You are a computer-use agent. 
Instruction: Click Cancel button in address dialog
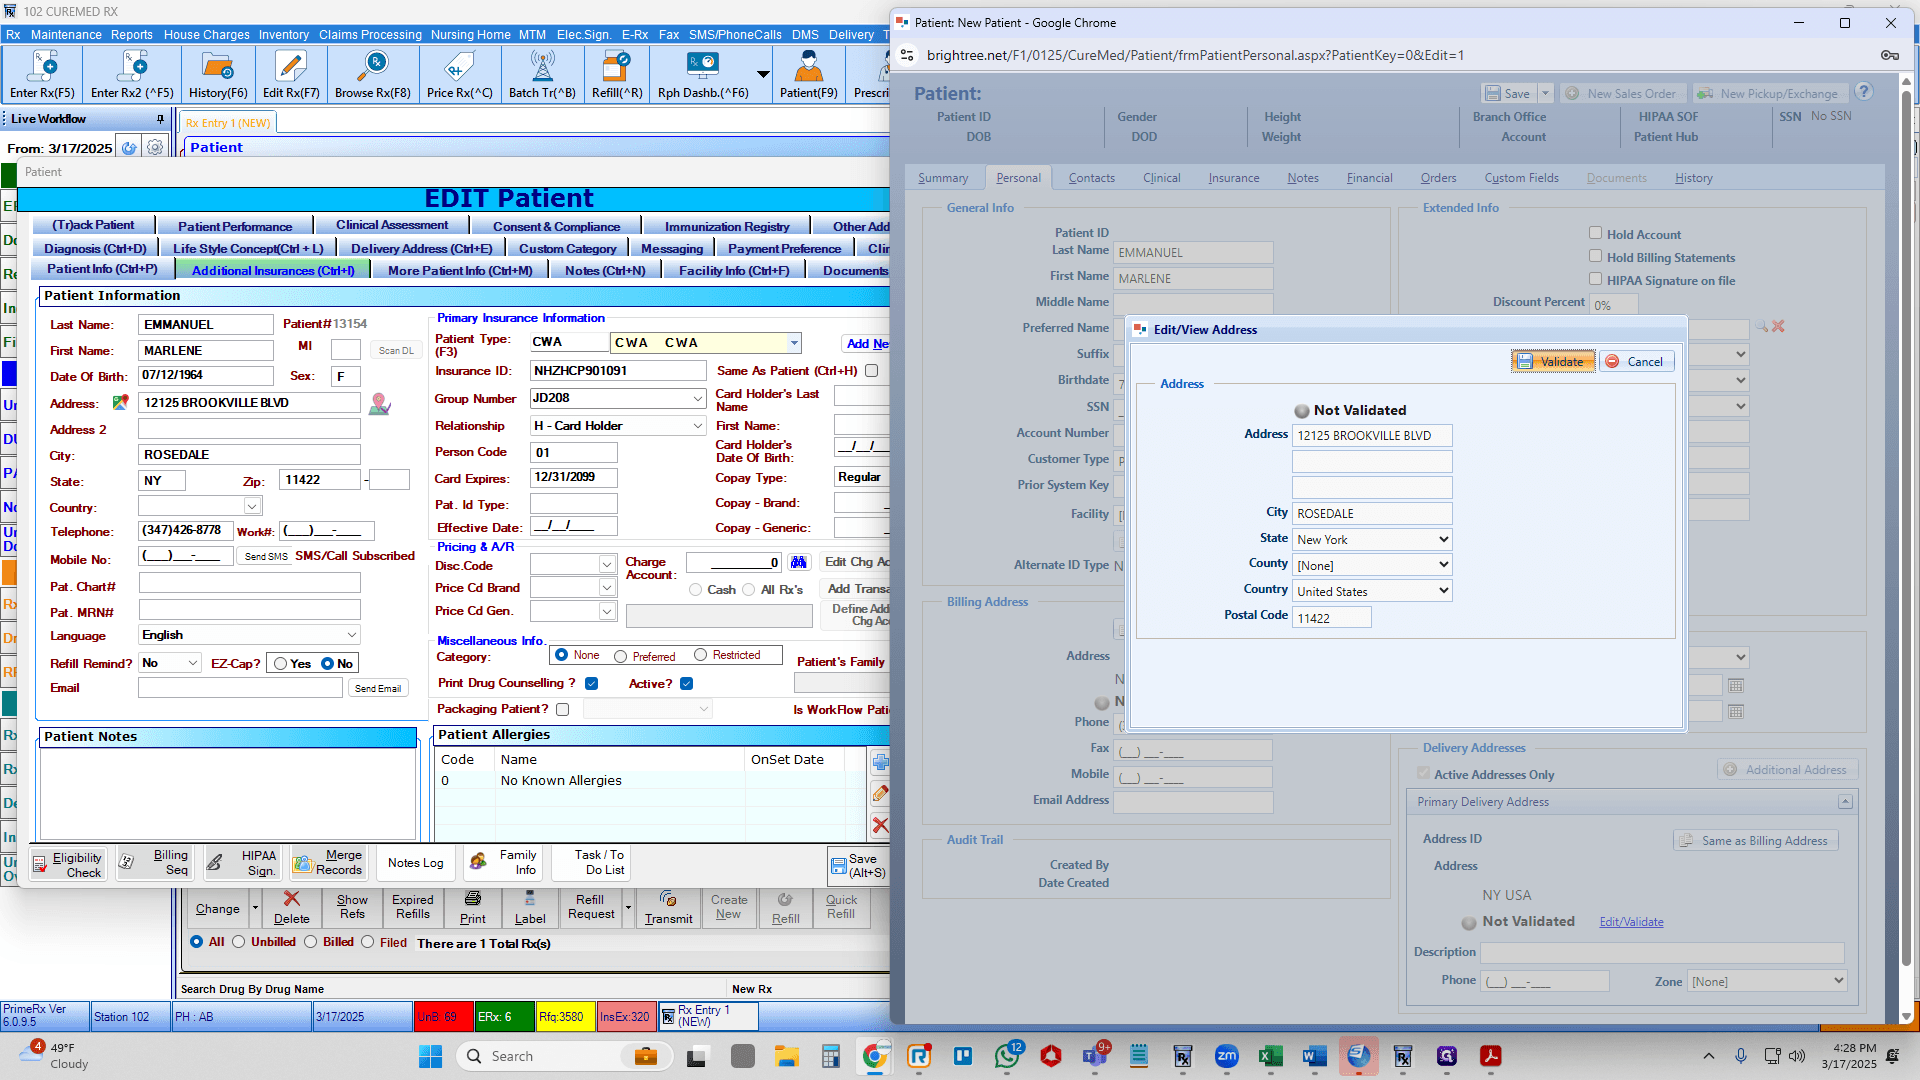click(x=1635, y=362)
